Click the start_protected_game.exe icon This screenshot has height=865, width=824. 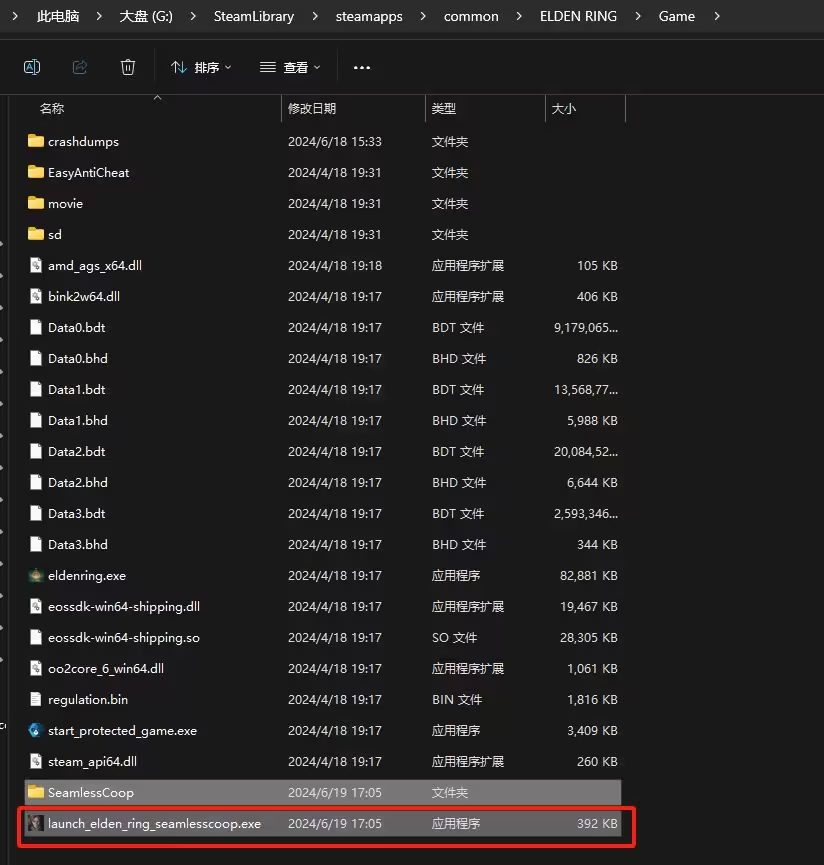tap(36, 730)
